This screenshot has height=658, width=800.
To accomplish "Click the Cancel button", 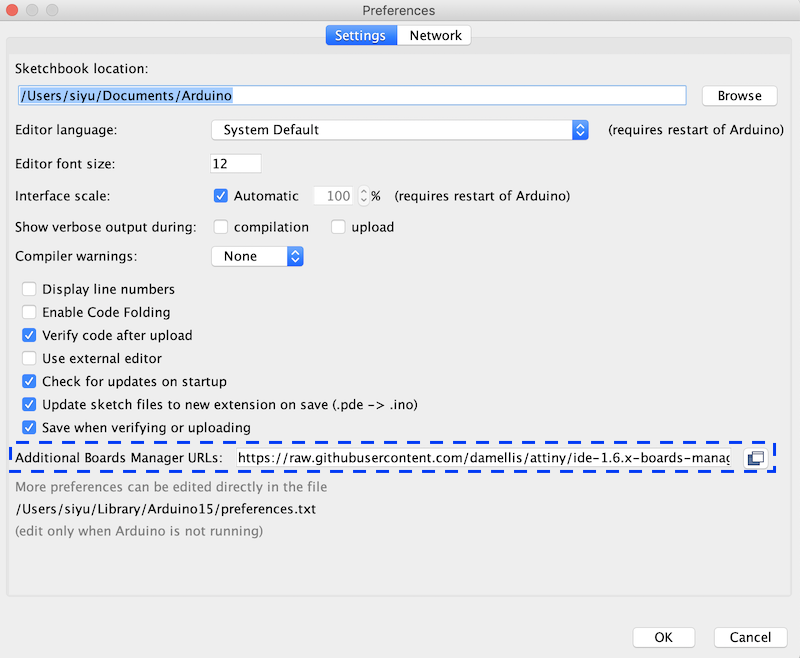I will point(750,638).
